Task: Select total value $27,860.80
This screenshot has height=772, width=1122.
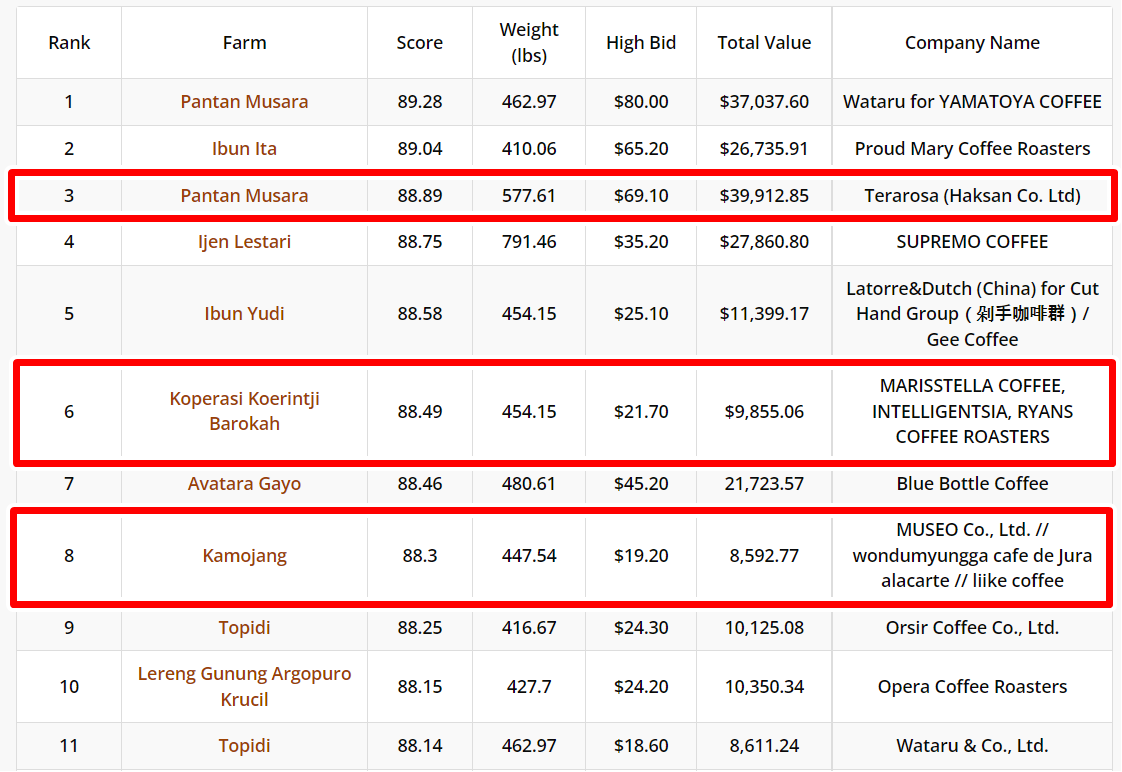Action: (x=764, y=242)
